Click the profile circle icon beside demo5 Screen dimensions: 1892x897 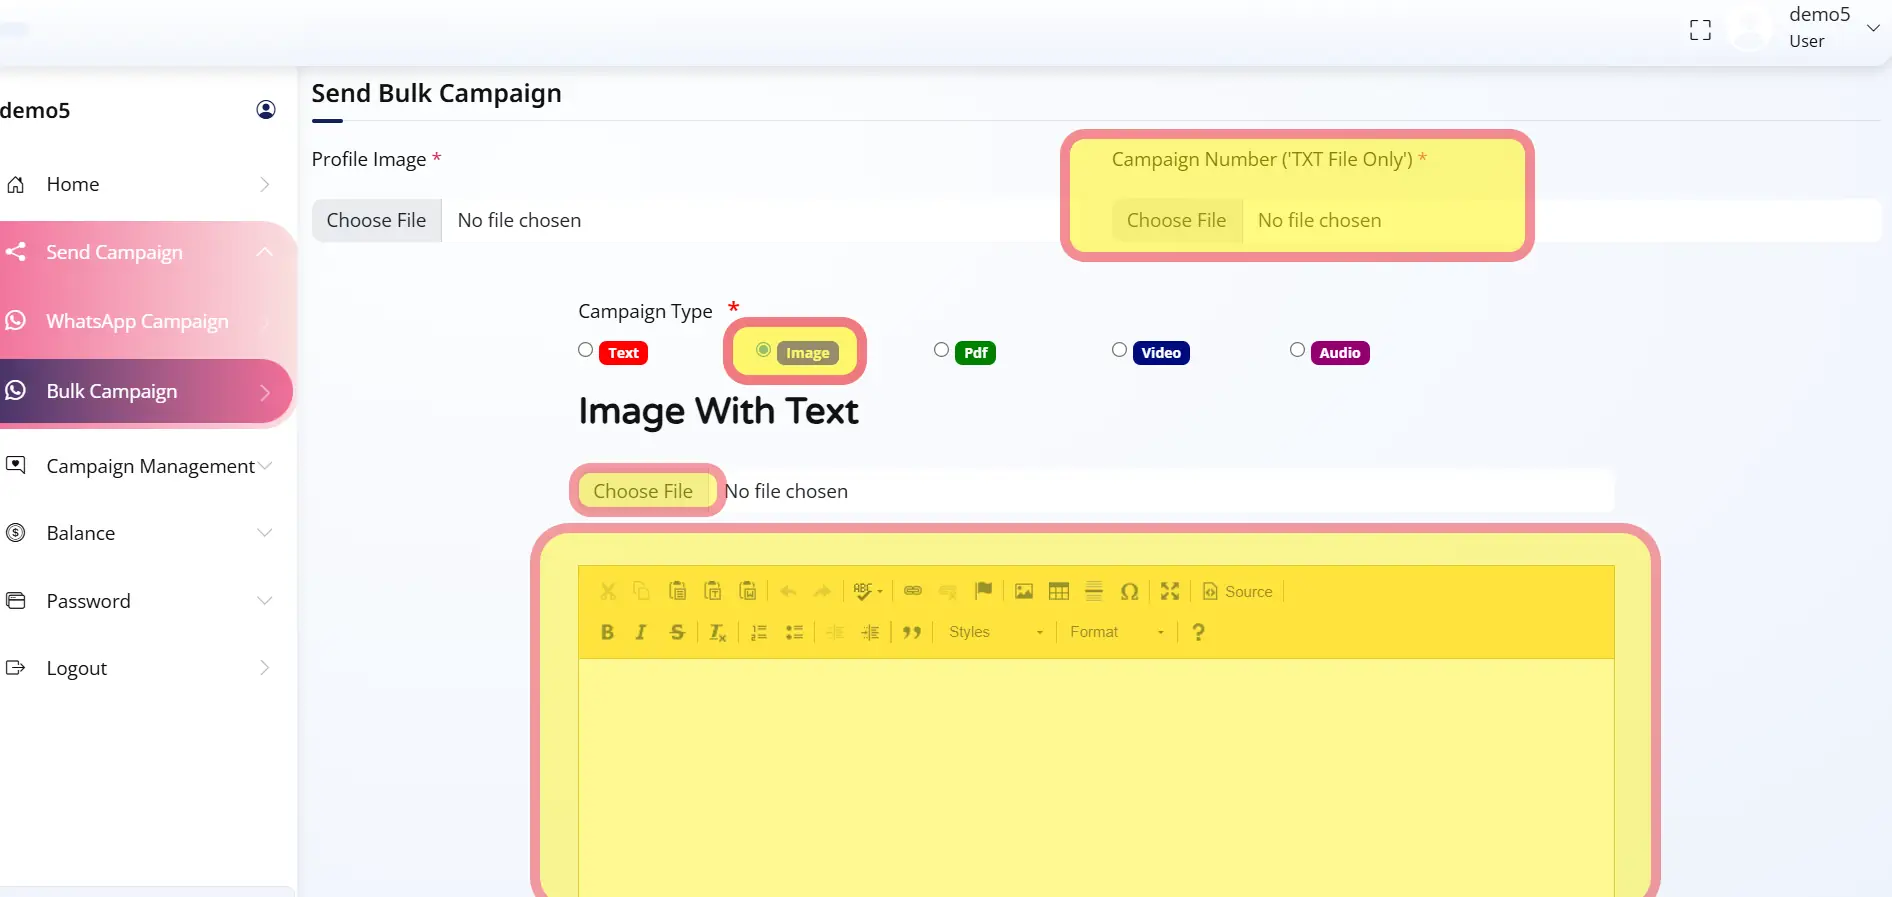266,109
